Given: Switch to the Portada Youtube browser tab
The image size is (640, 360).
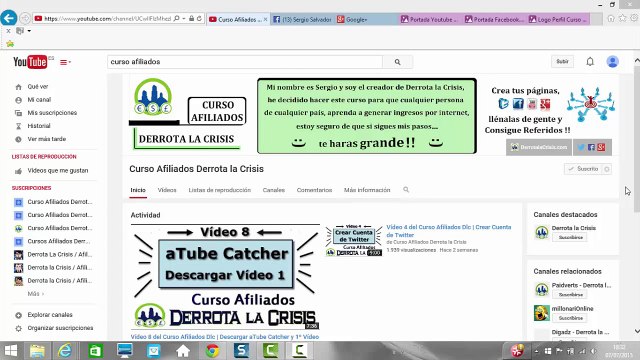Looking at the screenshot, I should [430, 19].
